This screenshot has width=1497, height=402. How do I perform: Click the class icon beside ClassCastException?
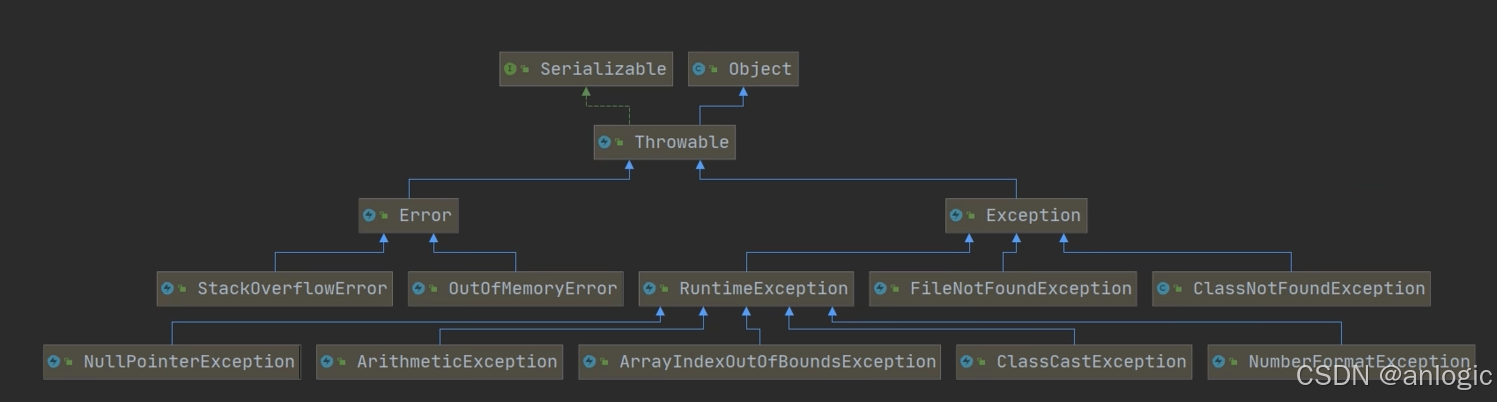[968, 361]
